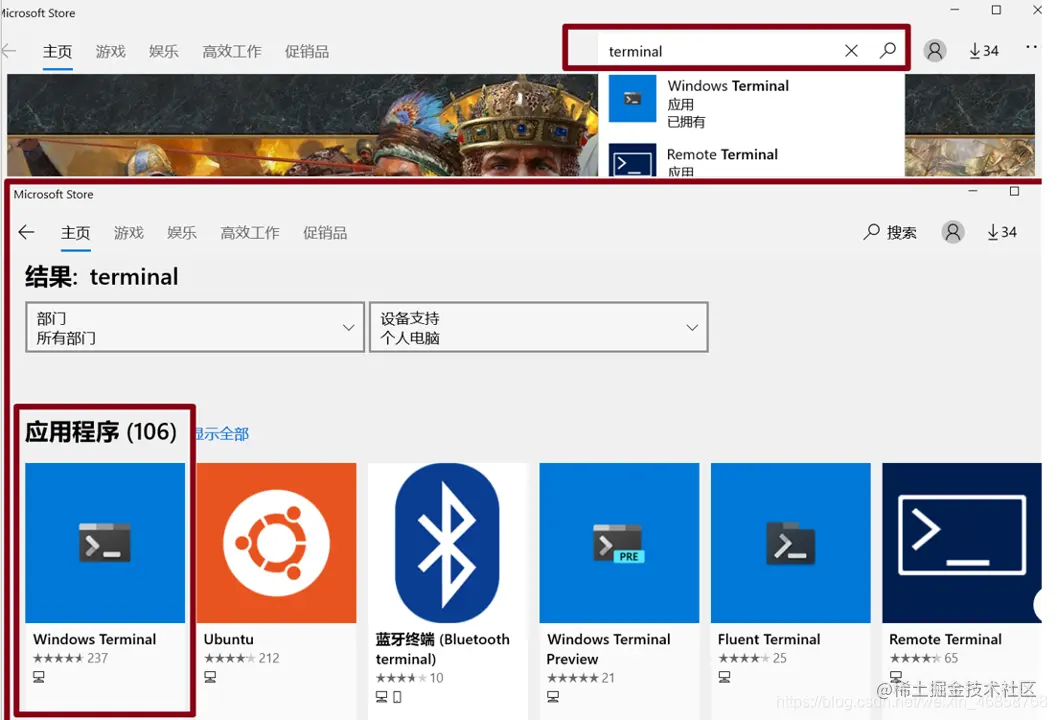Open the account profile icon in the top window

coord(934,51)
